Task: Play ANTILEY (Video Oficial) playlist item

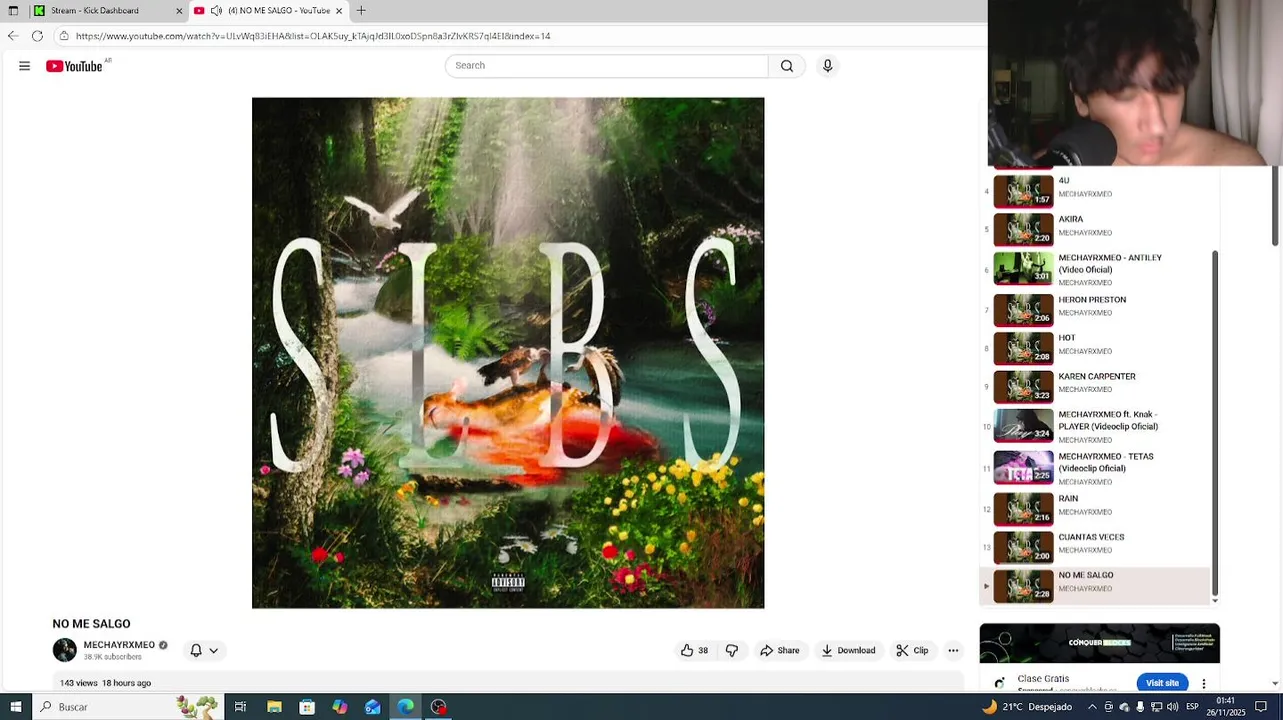Action: (1094, 269)
